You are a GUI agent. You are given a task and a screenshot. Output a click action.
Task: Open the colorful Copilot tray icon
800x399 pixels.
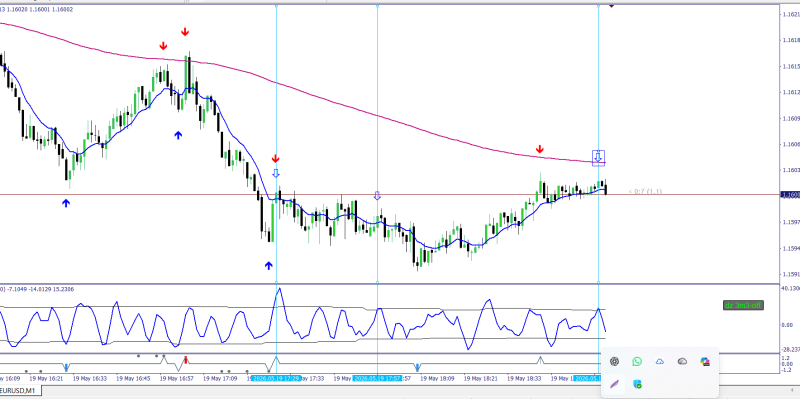[705, 362]
